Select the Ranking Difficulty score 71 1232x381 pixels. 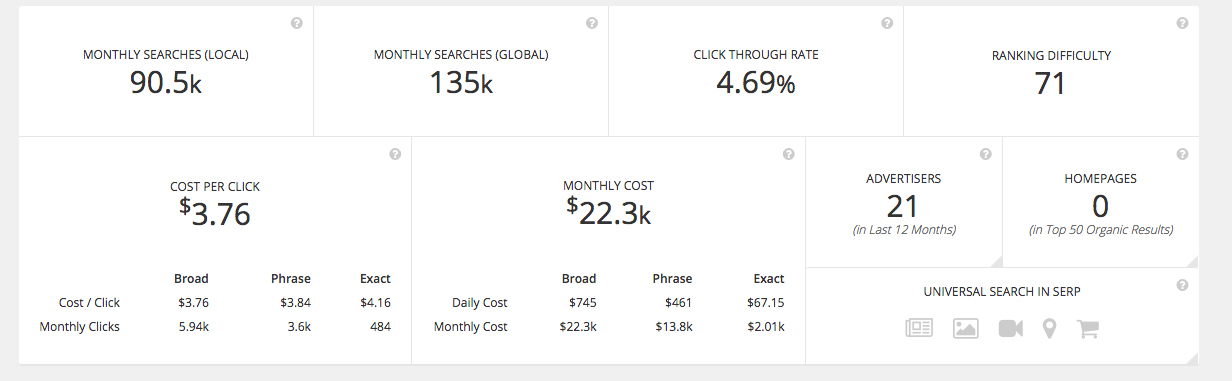point(1051,83)
